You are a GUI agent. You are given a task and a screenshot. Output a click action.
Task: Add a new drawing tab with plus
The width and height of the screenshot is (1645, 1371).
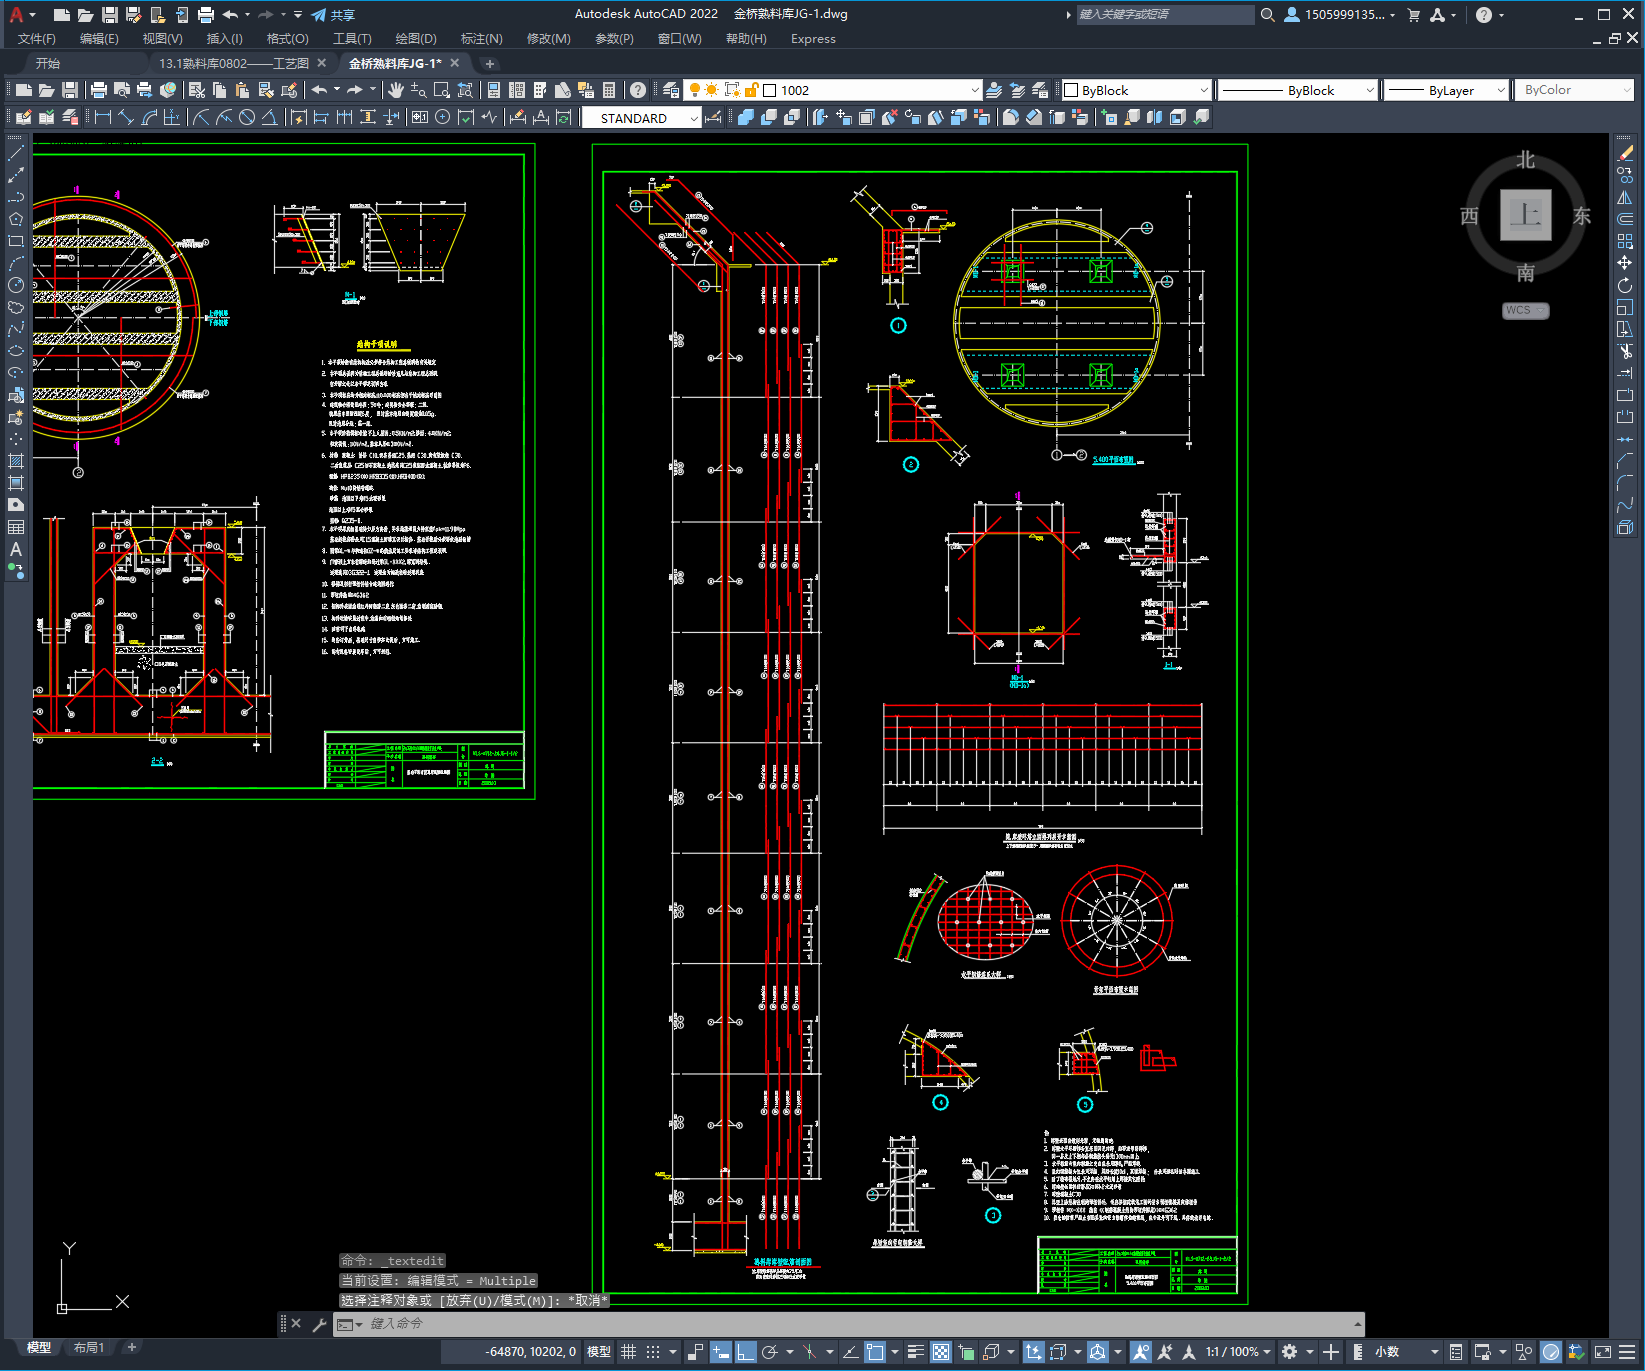click(x=489, y=63)
